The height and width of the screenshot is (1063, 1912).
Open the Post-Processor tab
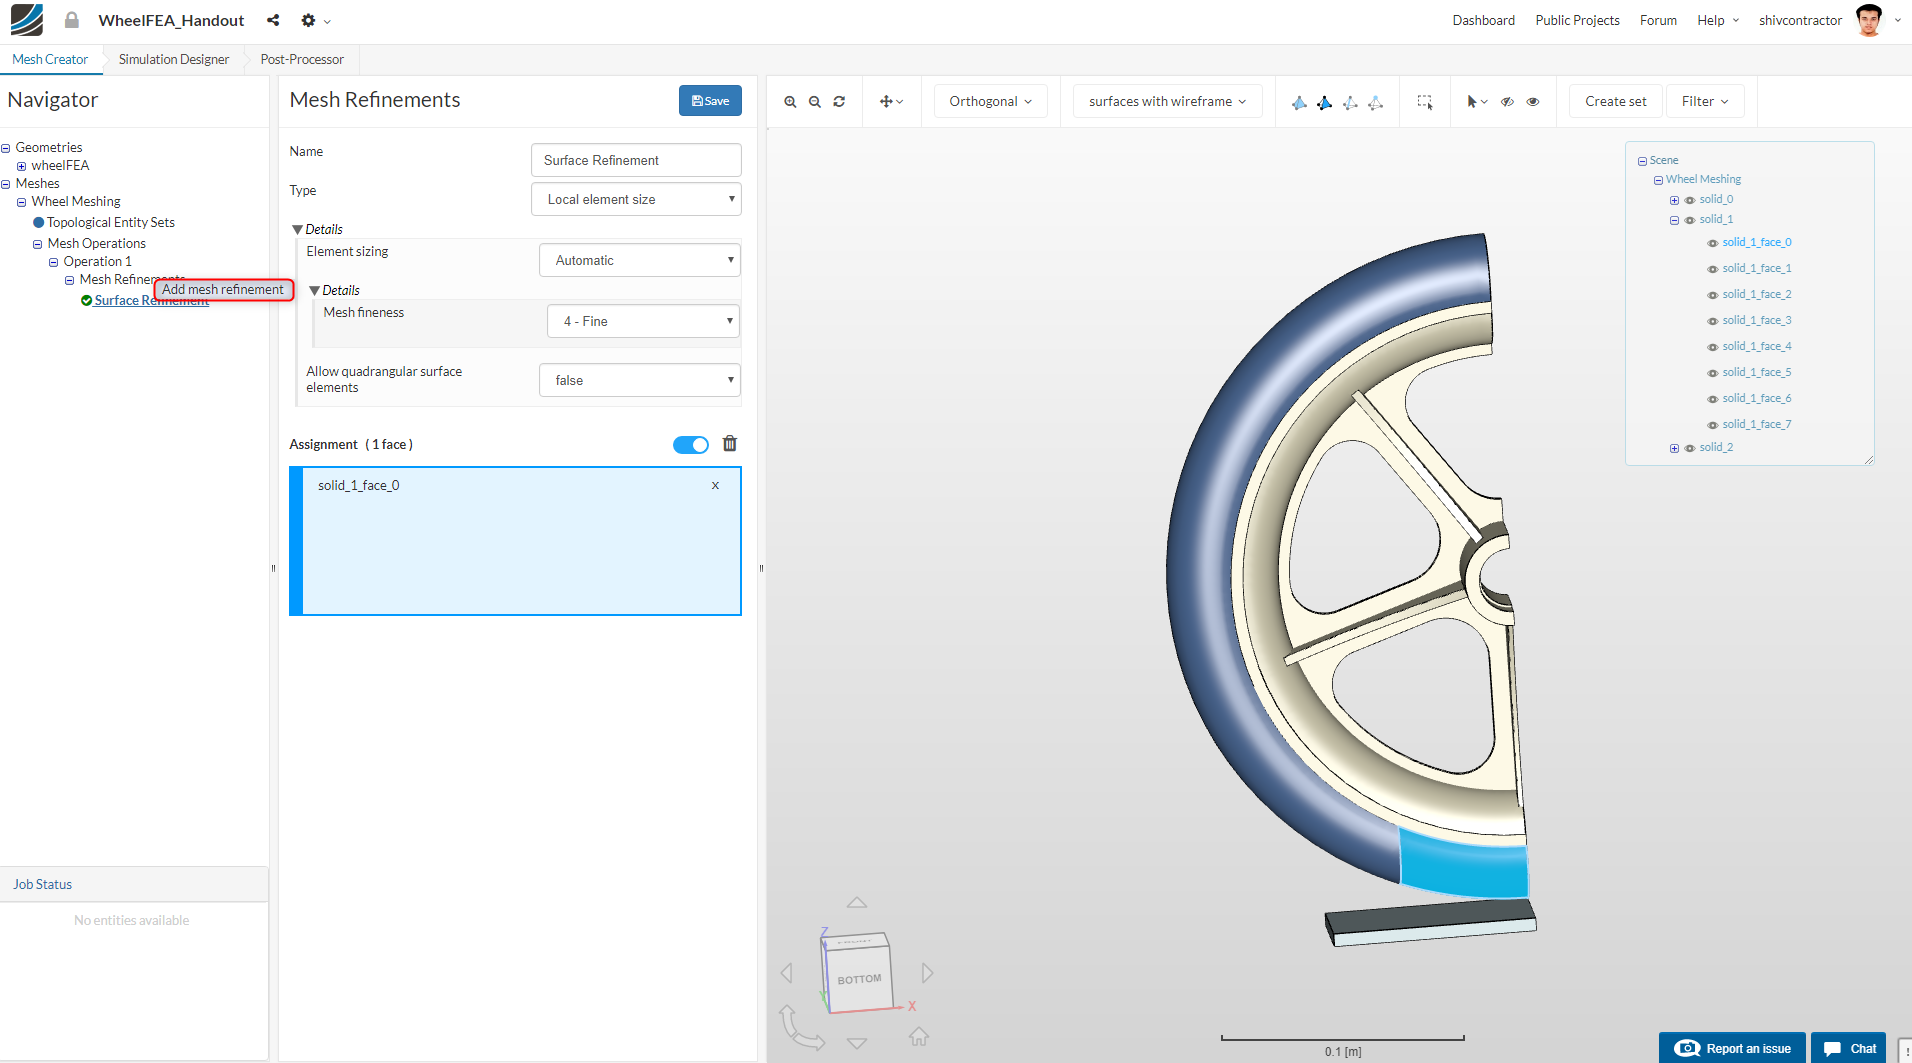pyautogui.click(x=302, y=59)
